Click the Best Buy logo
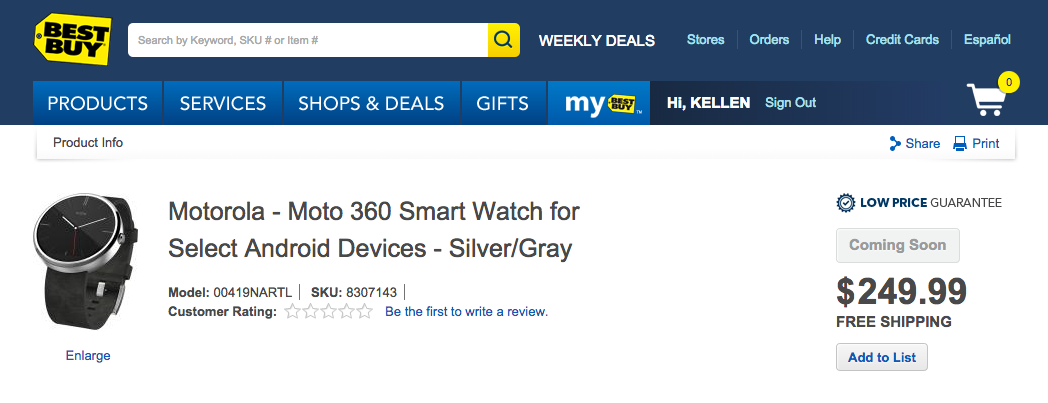Screen dimensions: 1048x403 73,40
